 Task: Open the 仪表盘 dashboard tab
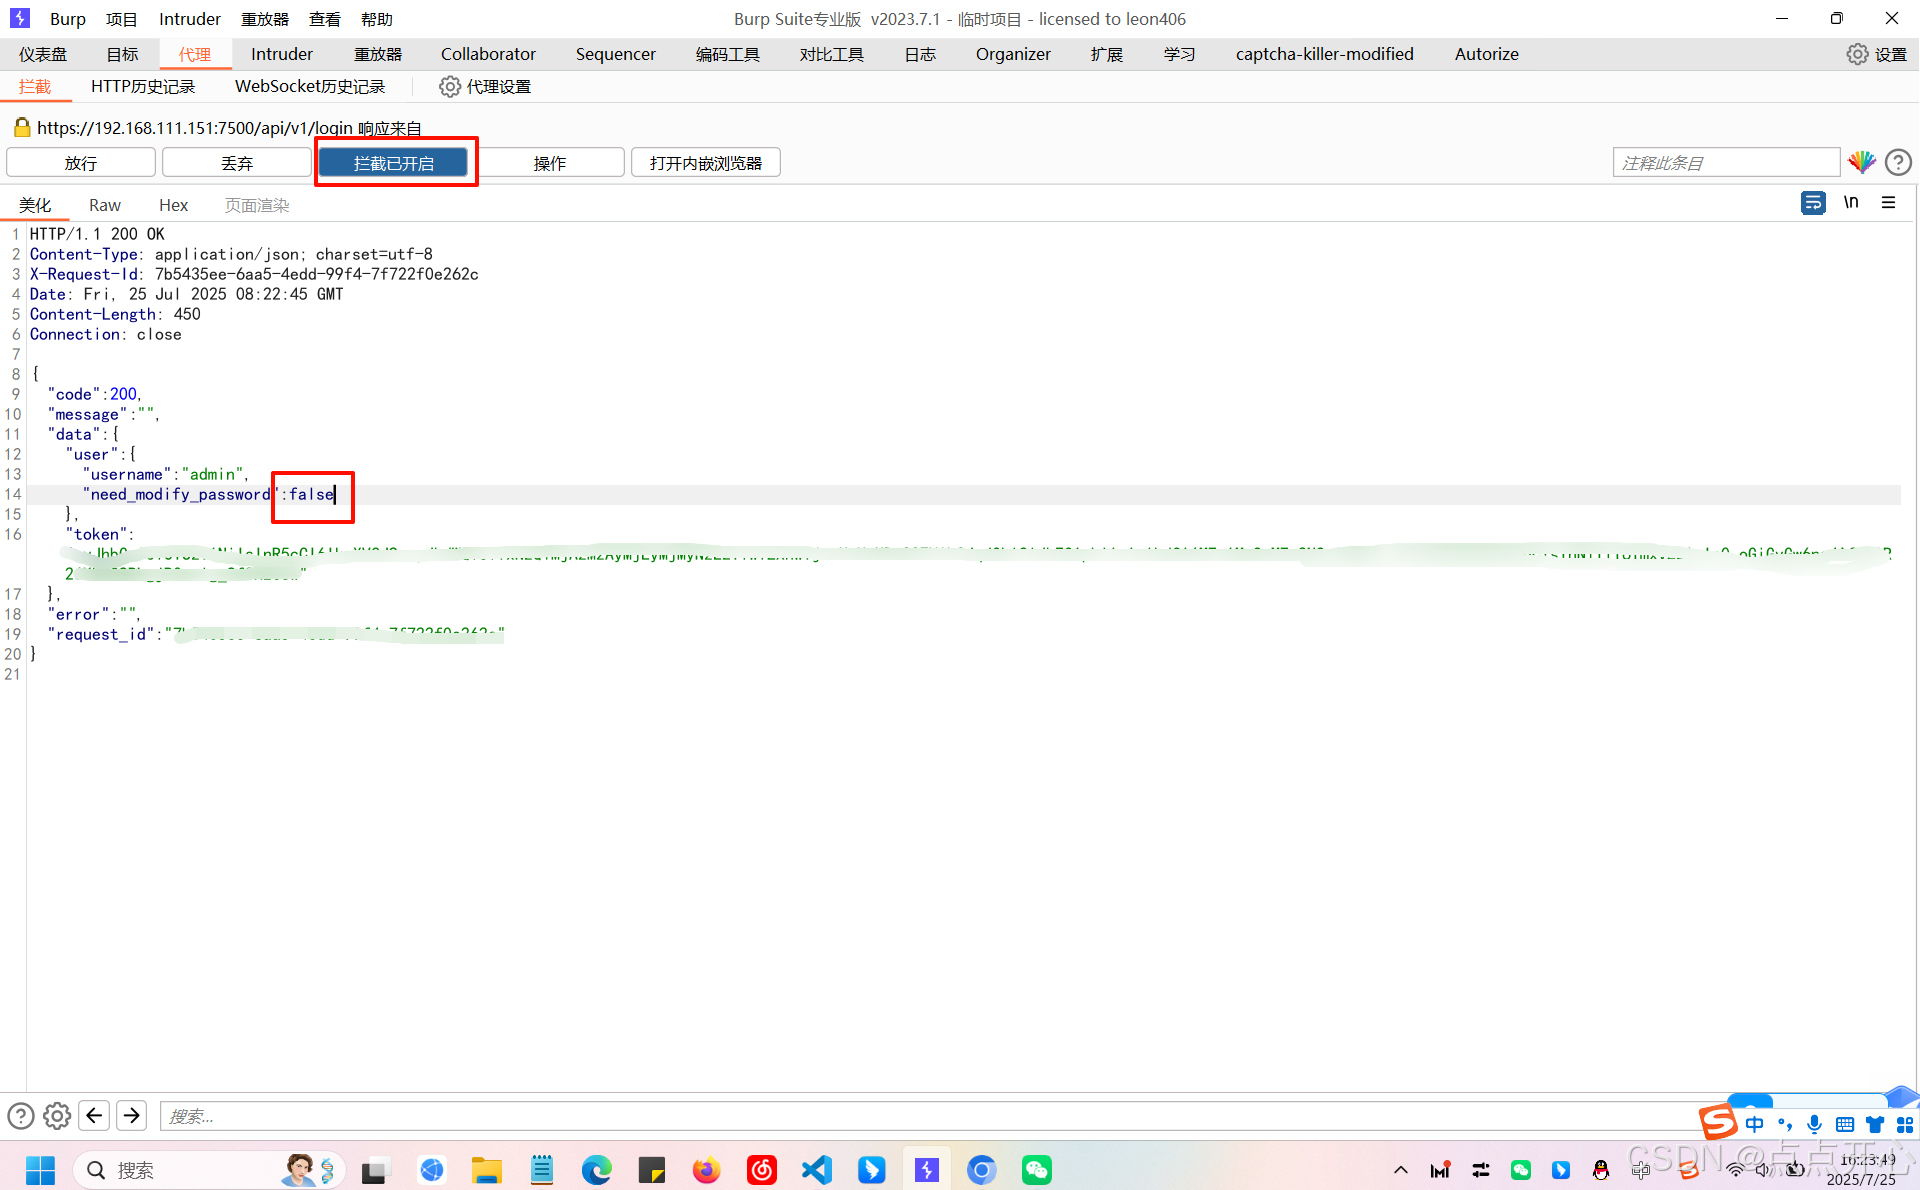[x=43, y=54]
